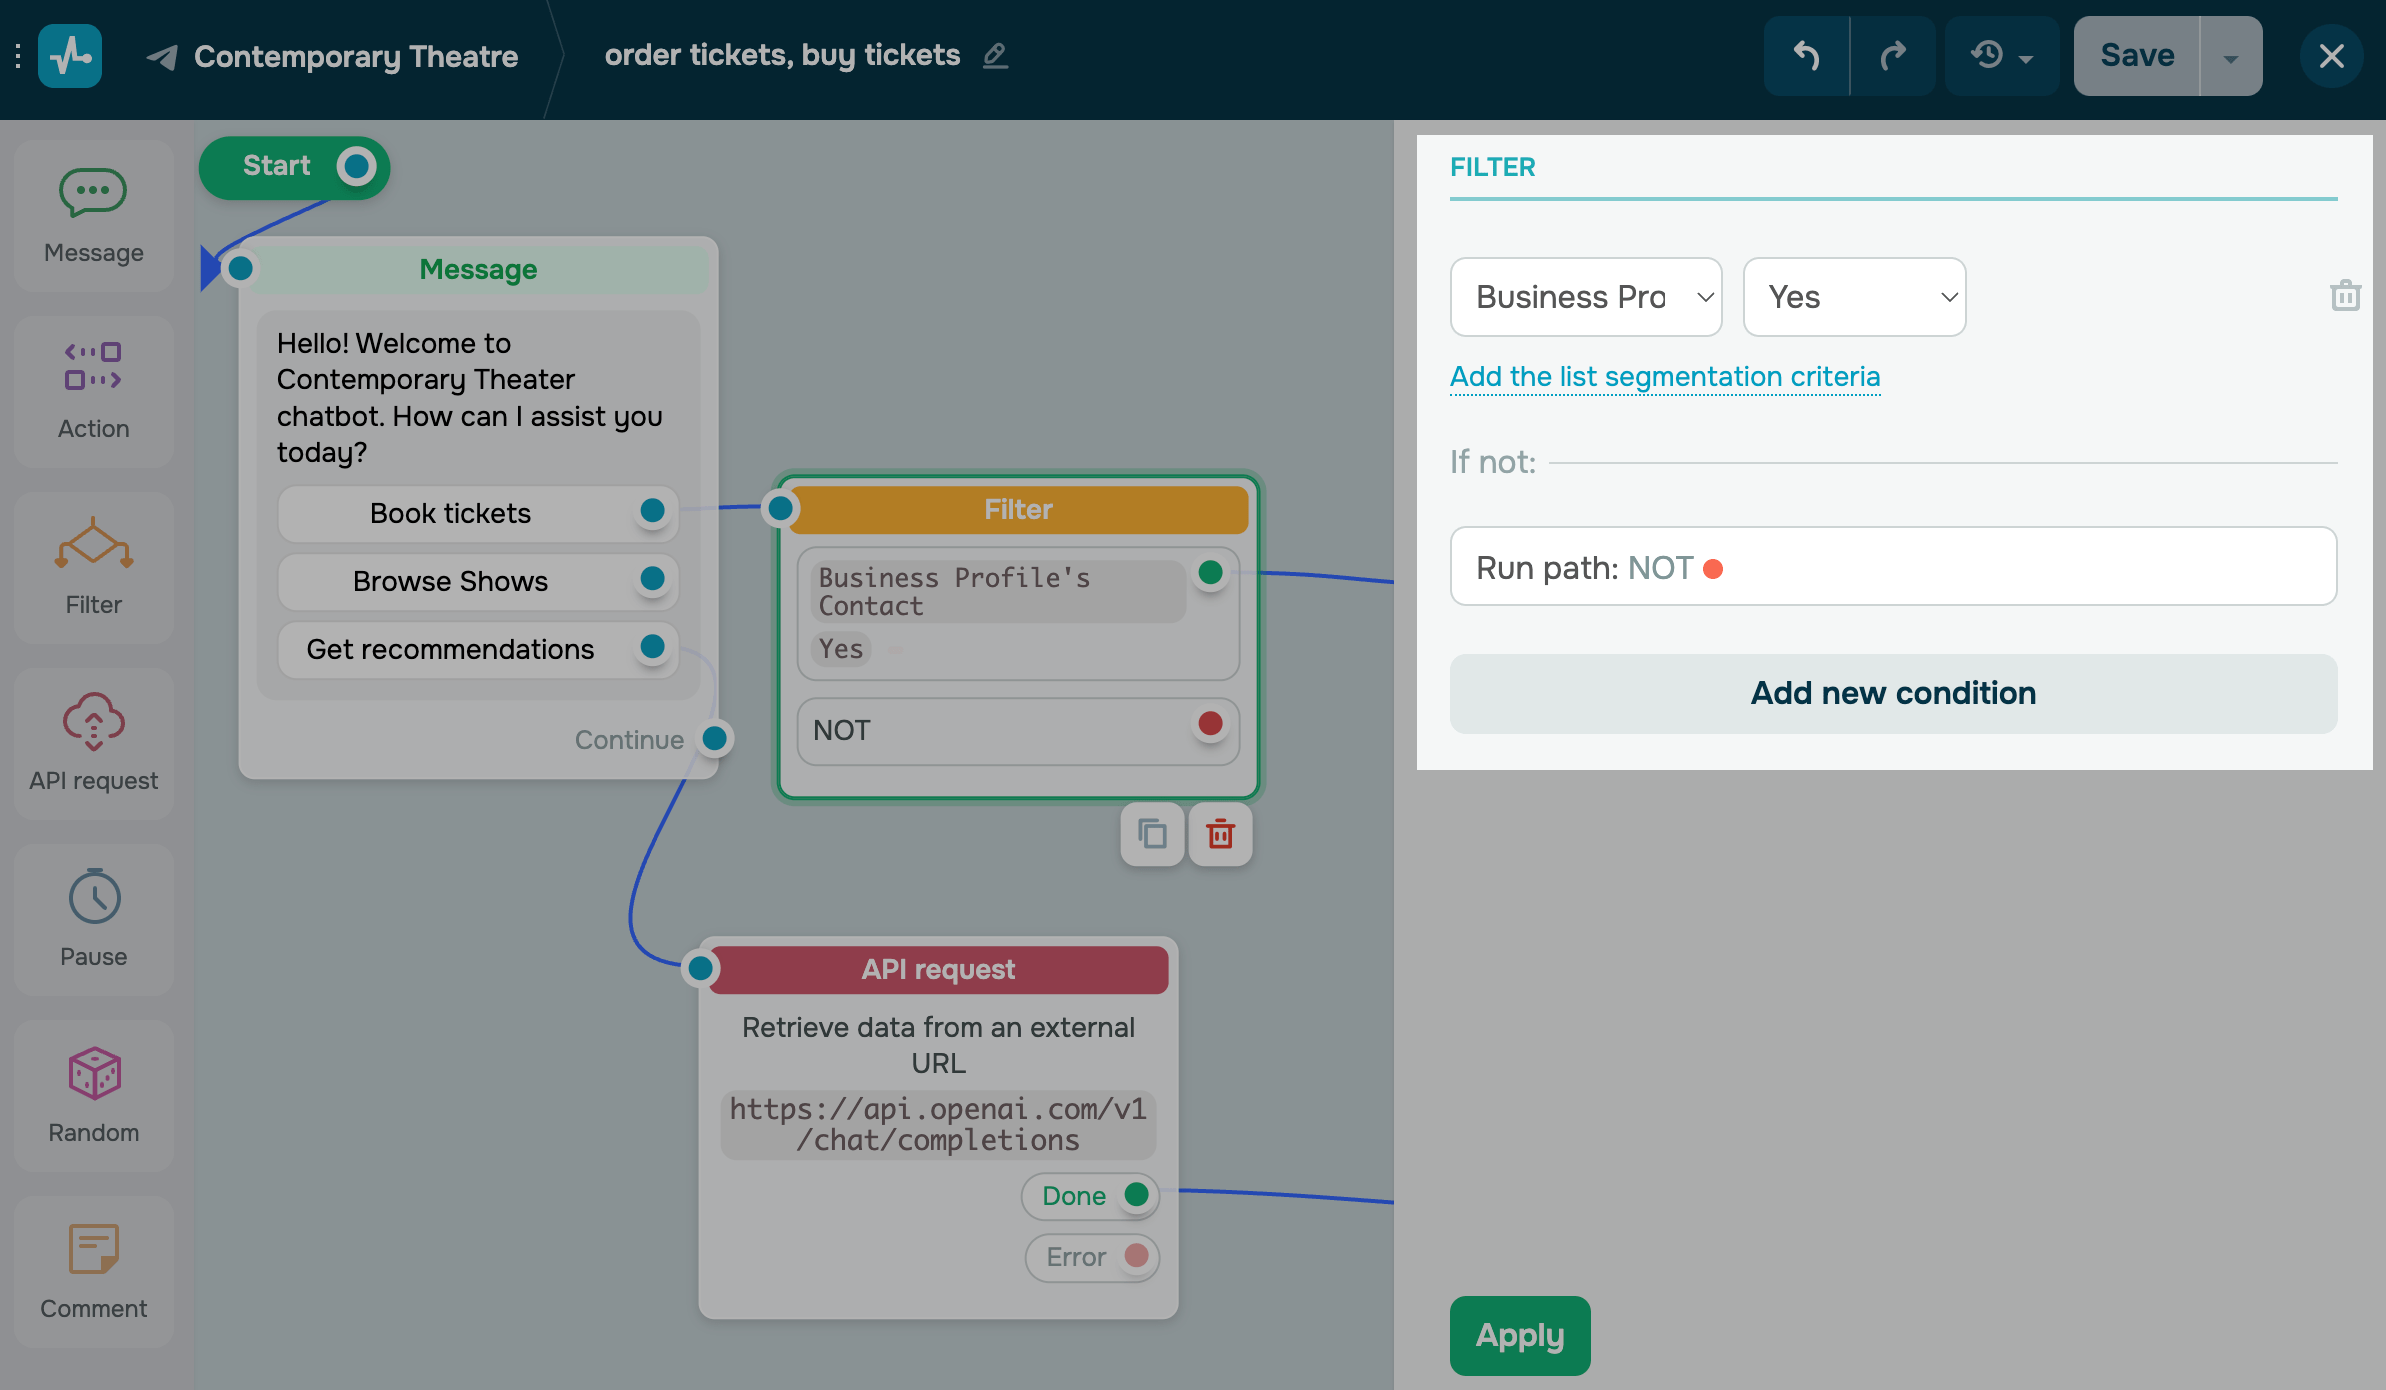This screenshot has height=1390, width=2386.
Task: Open the Business Pro field dropdown
Action: [x=1586, y=296]
